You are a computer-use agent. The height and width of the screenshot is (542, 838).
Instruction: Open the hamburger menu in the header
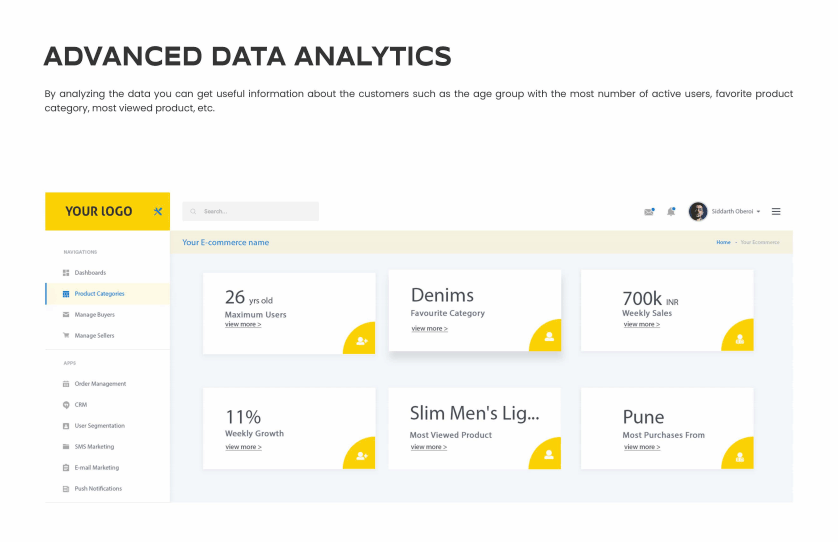click(x=776, y=211)
